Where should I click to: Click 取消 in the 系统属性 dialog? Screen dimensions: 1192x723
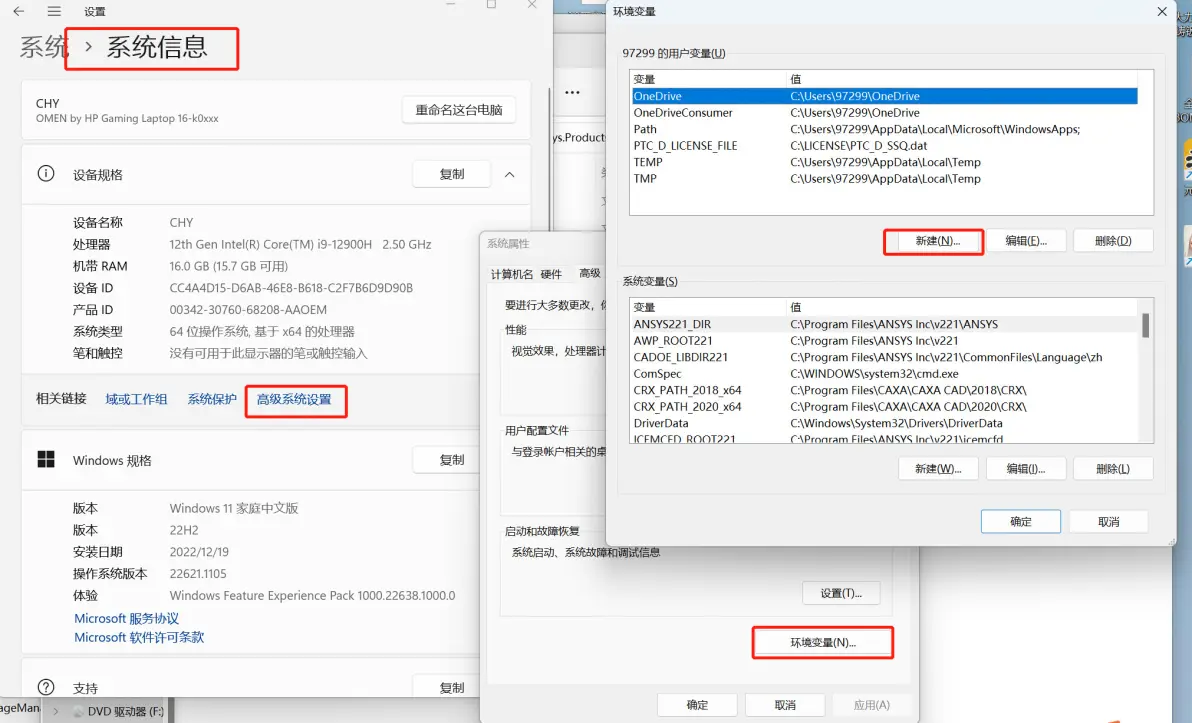785,705
